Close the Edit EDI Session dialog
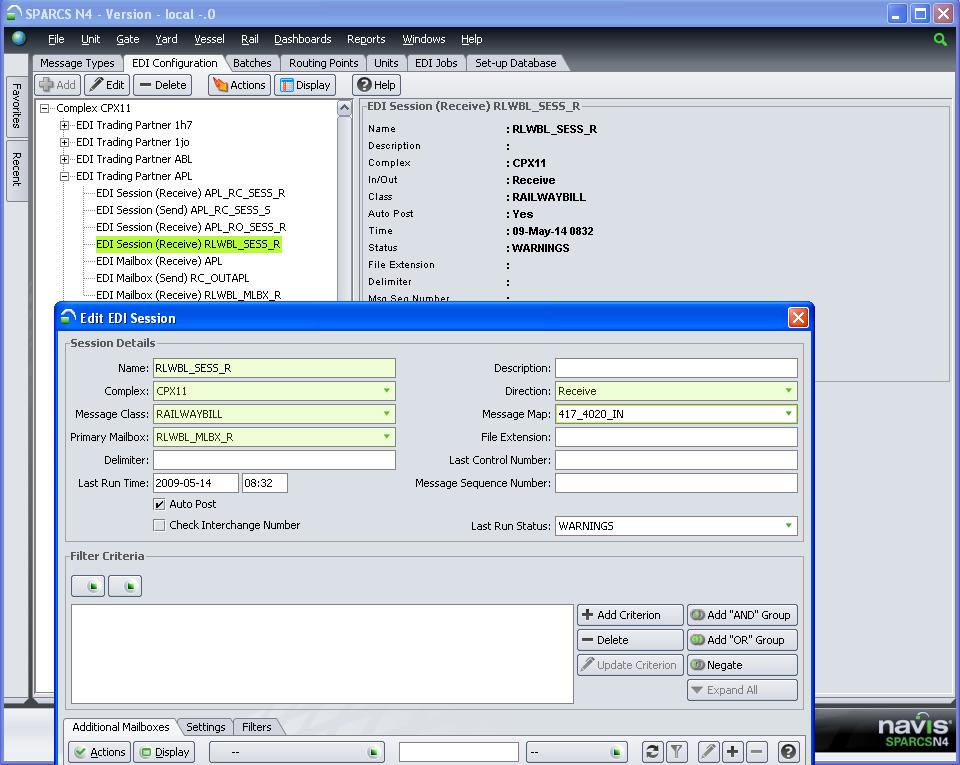The height and width of the screenshot is (765, 960). 798,318
